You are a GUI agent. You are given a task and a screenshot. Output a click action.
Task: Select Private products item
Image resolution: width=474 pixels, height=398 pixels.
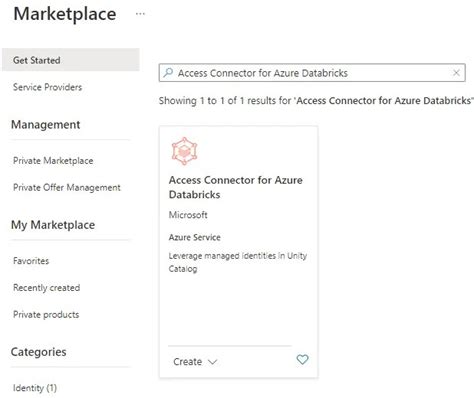point(46,315)
